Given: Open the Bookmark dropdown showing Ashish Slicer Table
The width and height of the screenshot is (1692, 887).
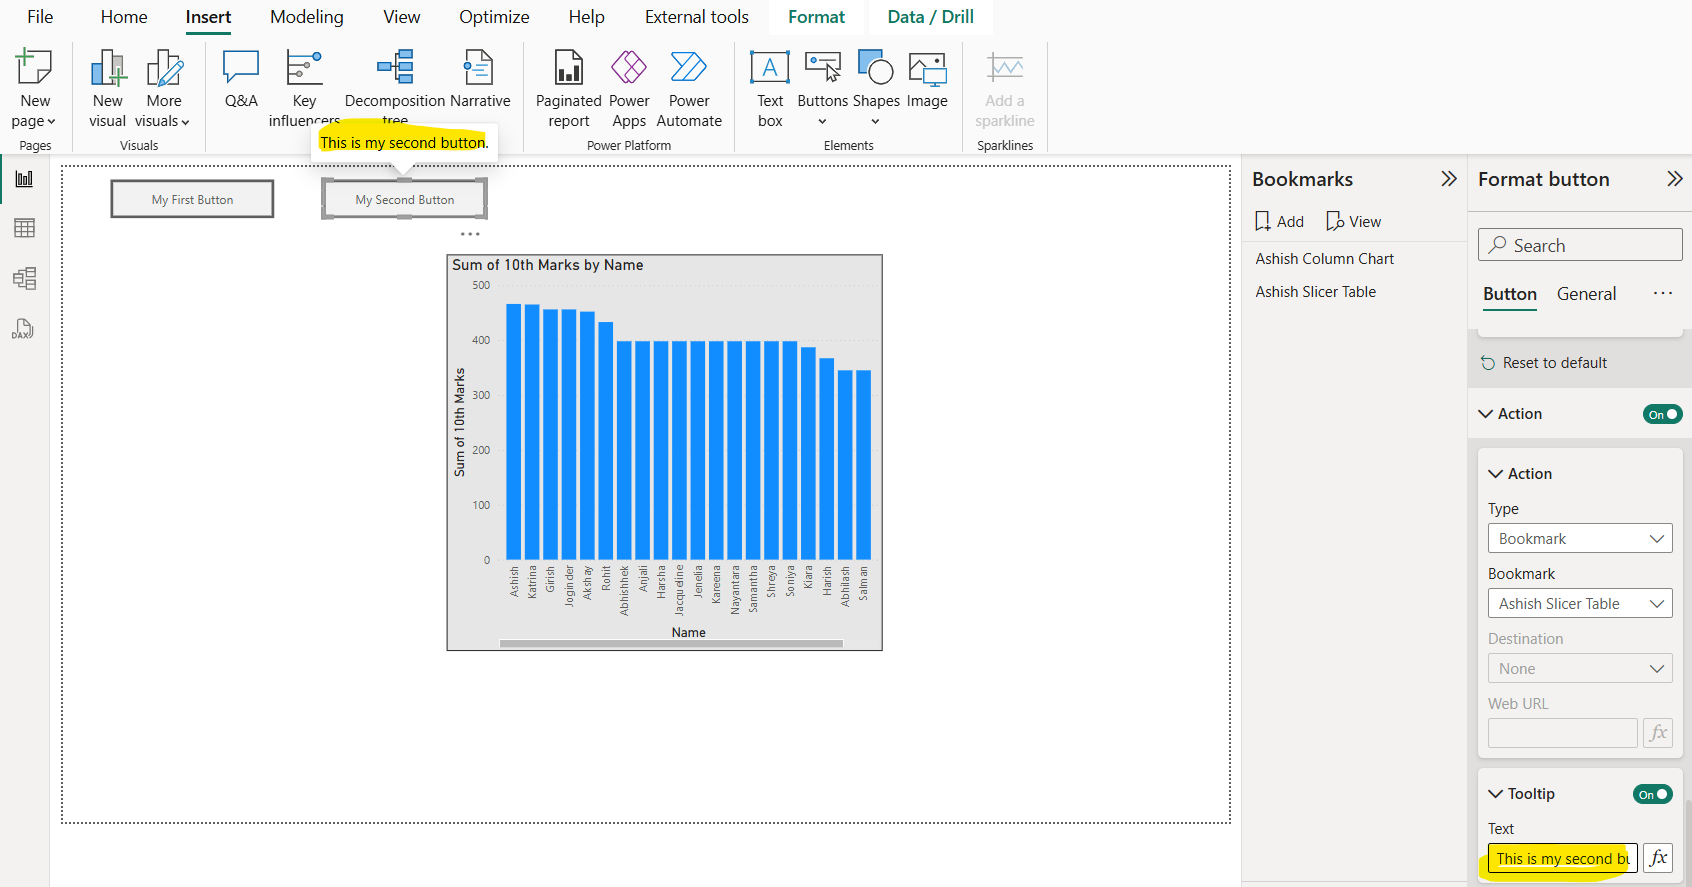Looking at the screenshot, I should [x=1579, y=604].
